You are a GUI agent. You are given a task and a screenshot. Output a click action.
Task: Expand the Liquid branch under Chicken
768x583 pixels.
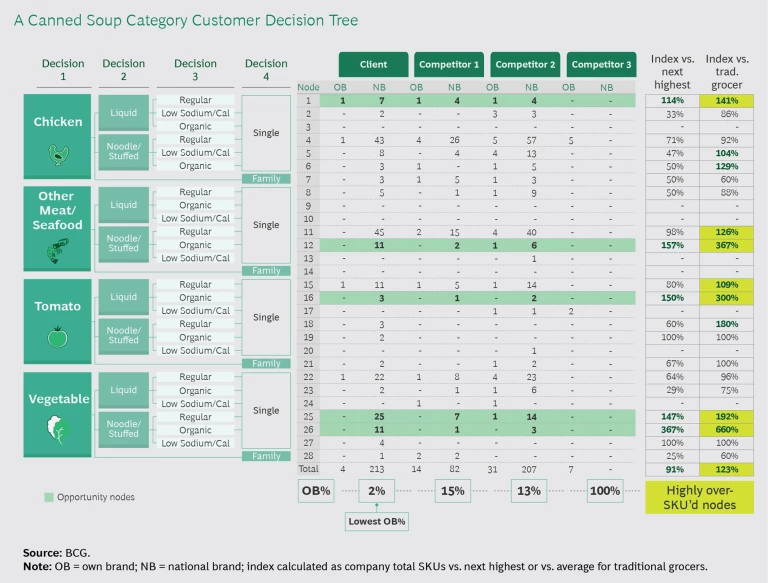[x=124, y=114]
